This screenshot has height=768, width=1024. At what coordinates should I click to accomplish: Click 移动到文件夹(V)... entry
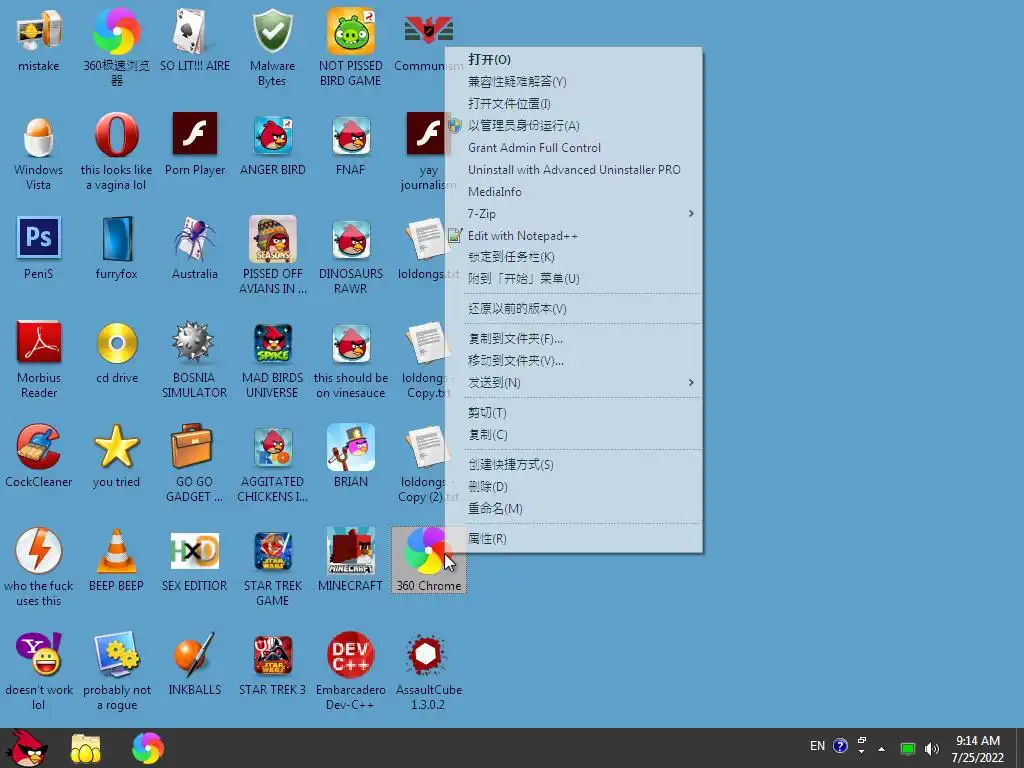point(573,360)
